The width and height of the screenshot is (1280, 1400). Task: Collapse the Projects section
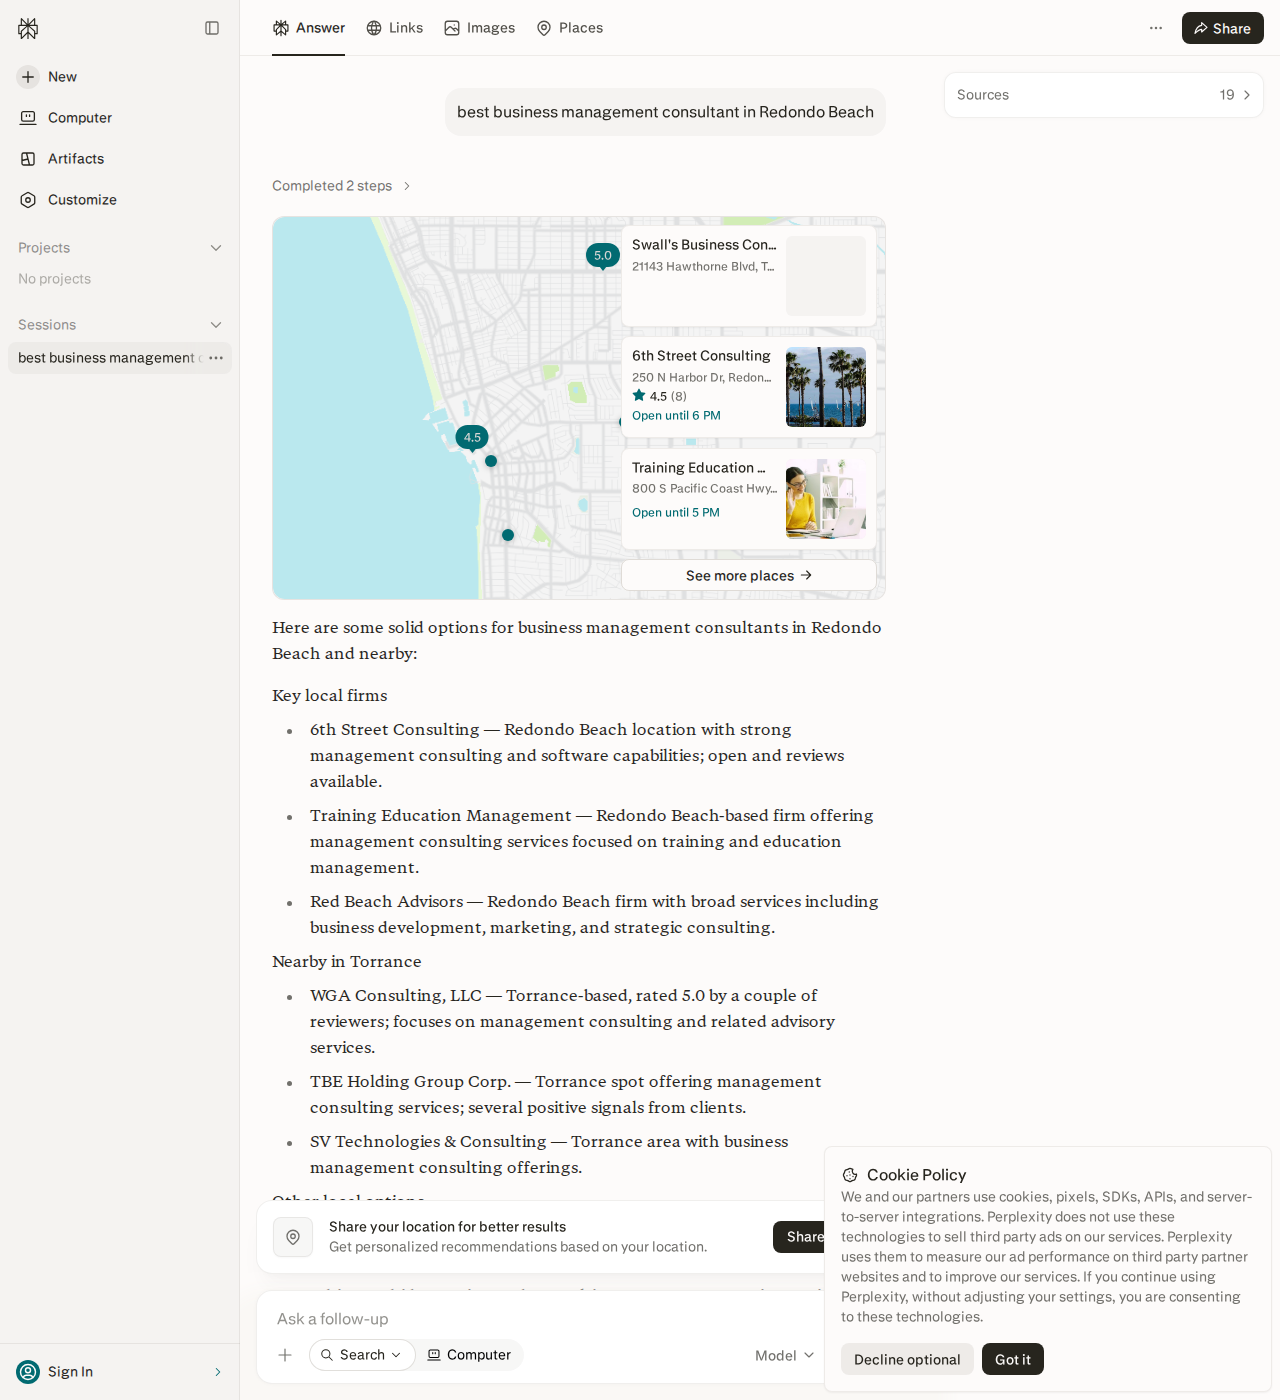216,248
